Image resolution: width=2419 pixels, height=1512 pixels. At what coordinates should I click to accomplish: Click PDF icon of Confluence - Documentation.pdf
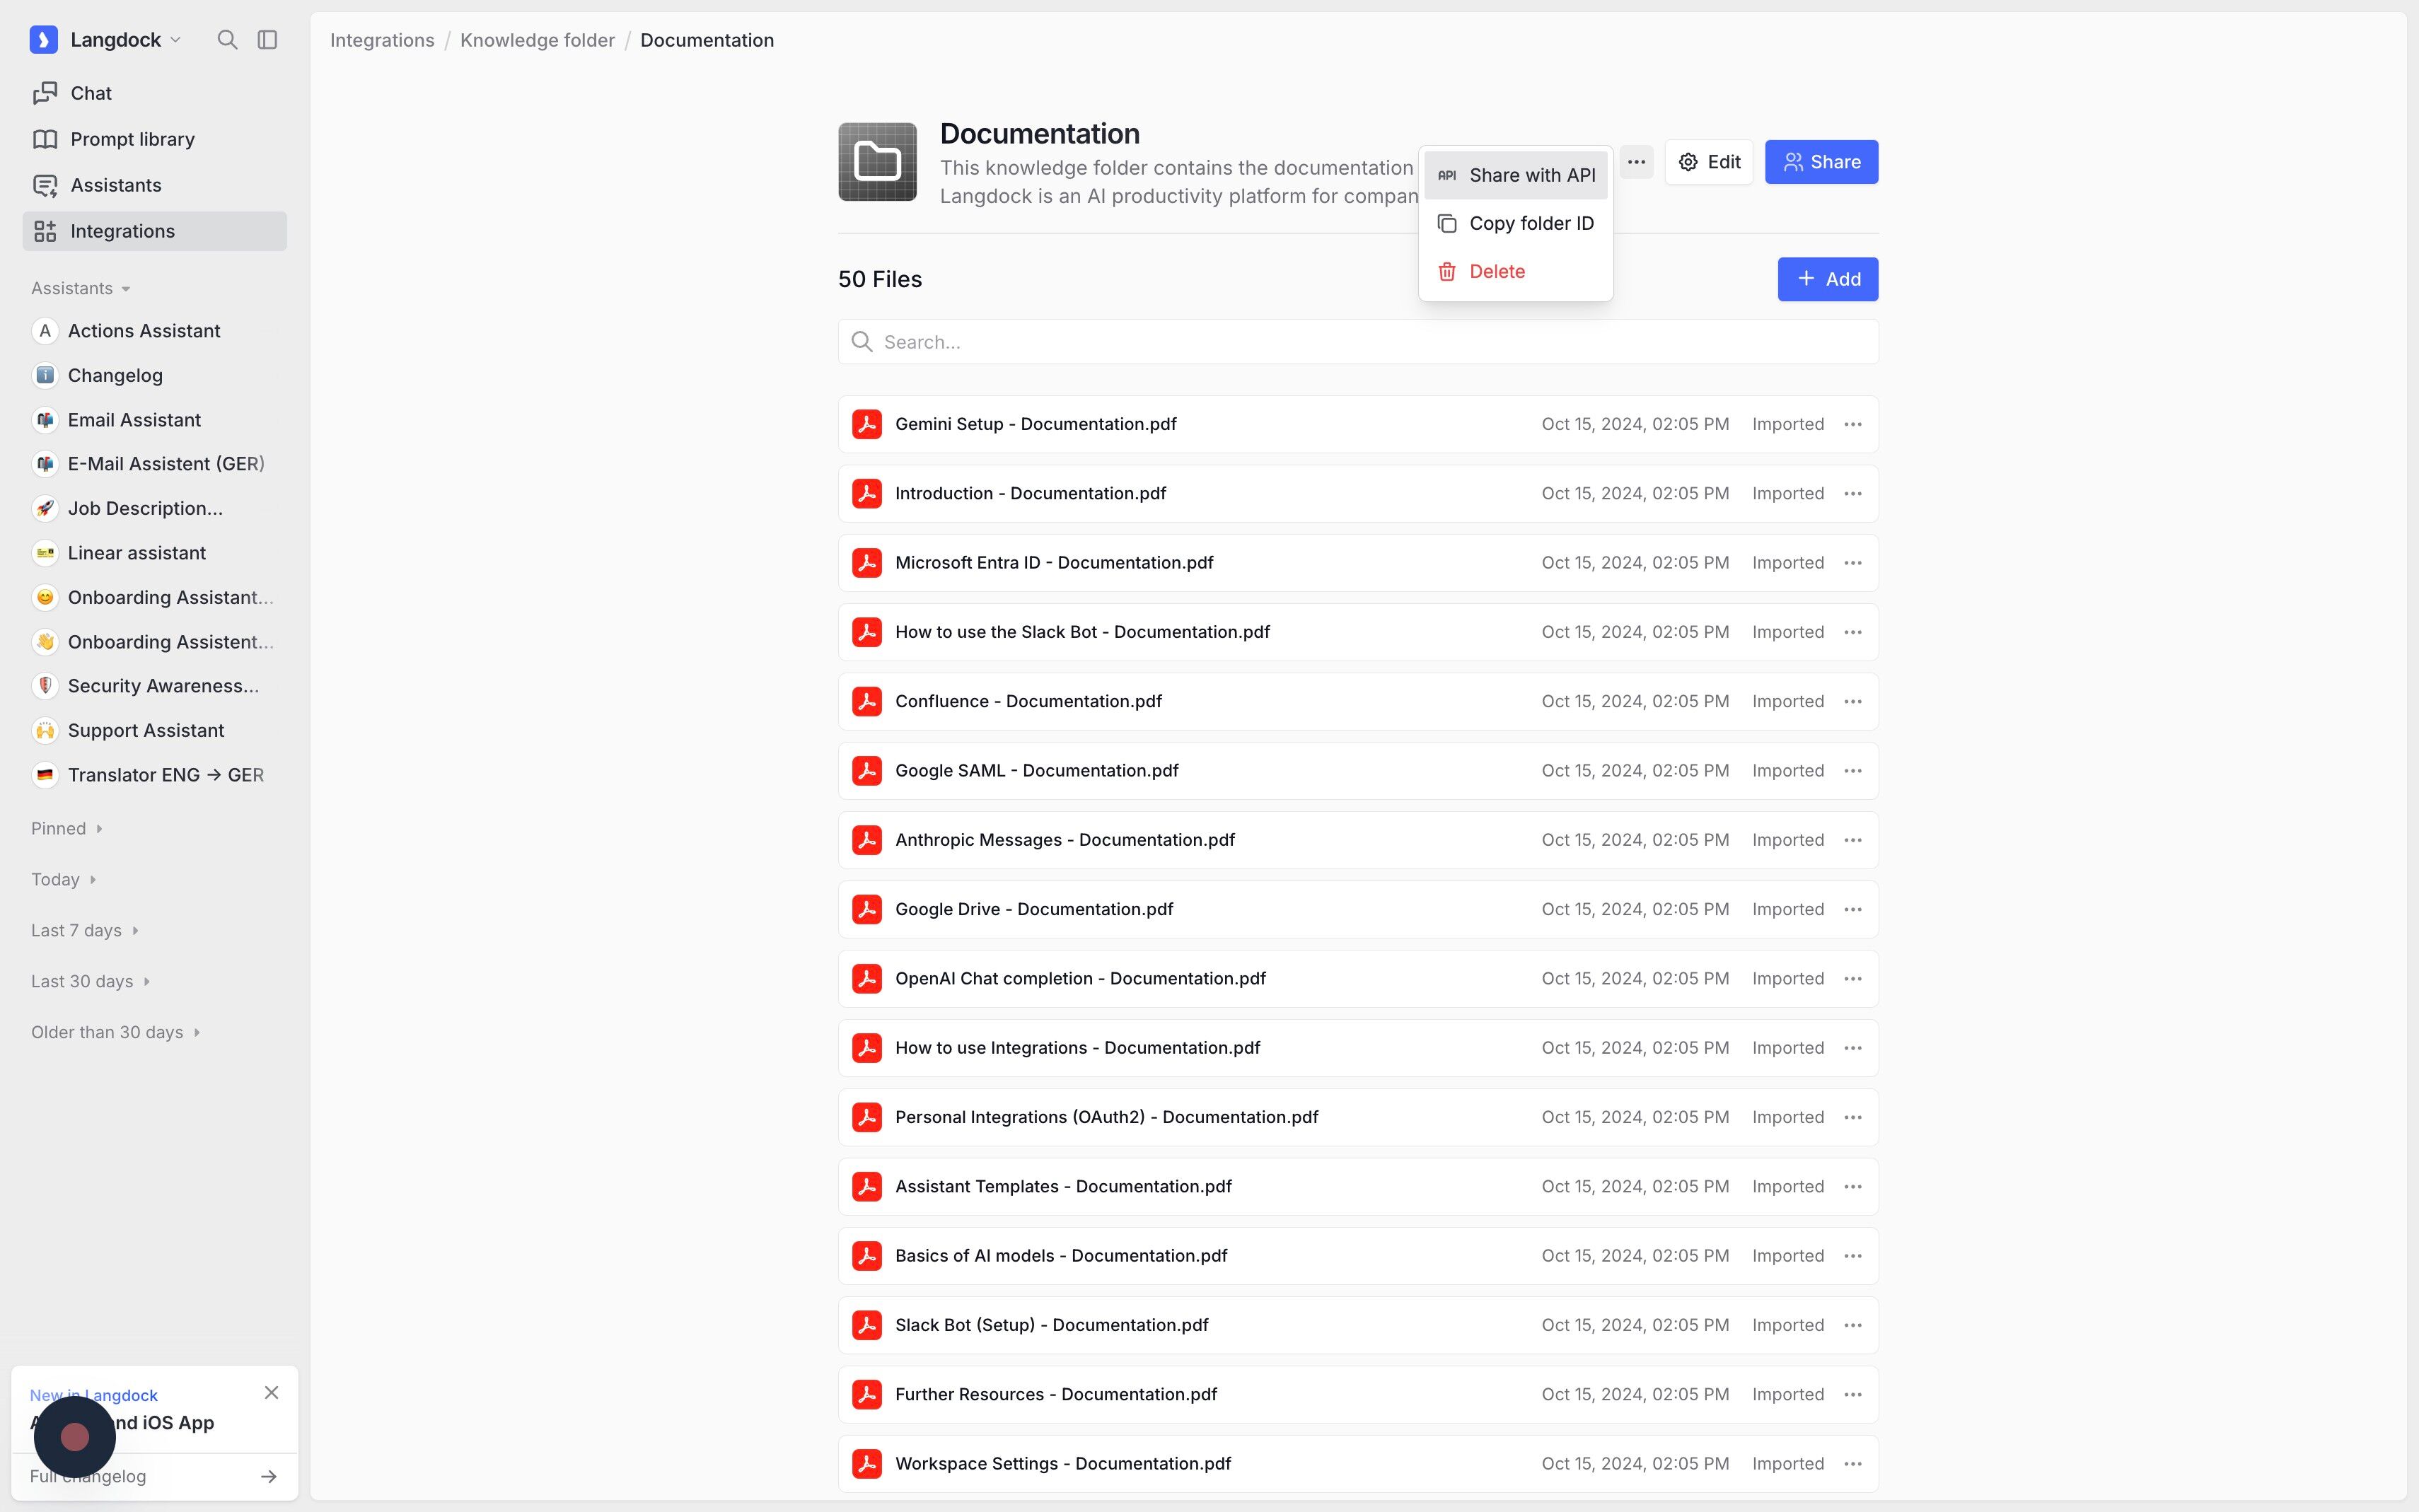[866, 701]
